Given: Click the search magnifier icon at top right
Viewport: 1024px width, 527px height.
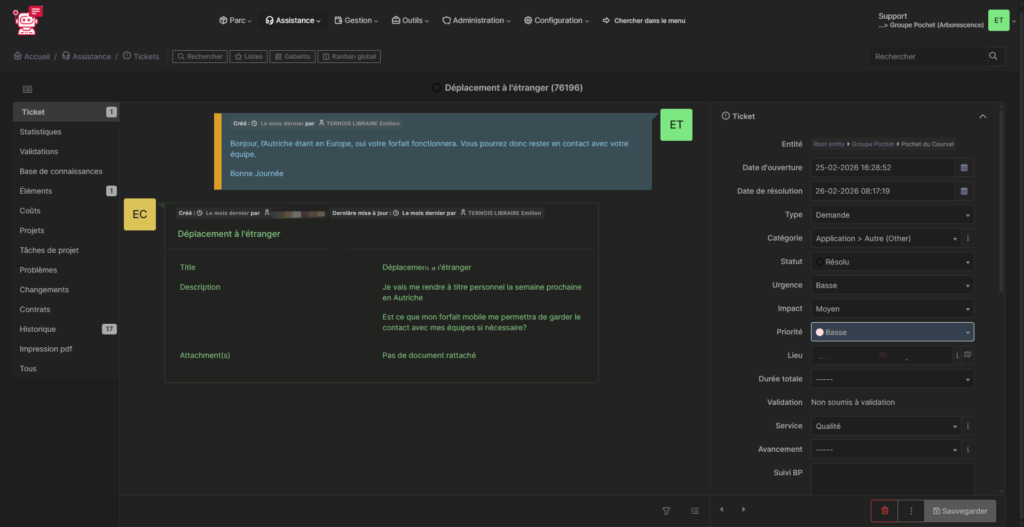Looking at the screenshot, I should coord(993,57).
